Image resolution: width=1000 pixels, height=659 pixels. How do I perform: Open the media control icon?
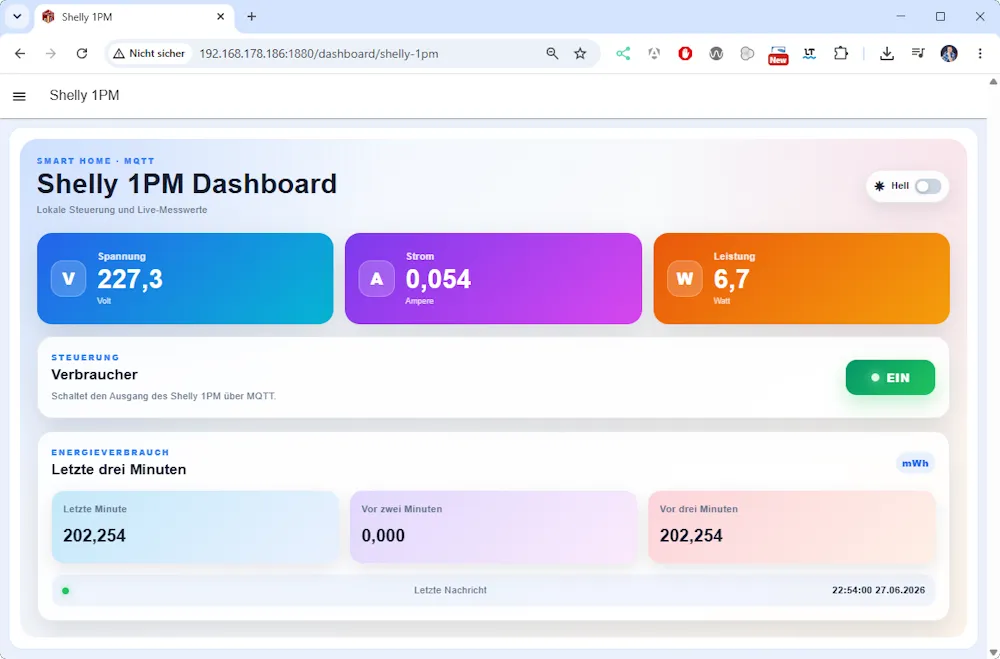[x=918, y=54]
